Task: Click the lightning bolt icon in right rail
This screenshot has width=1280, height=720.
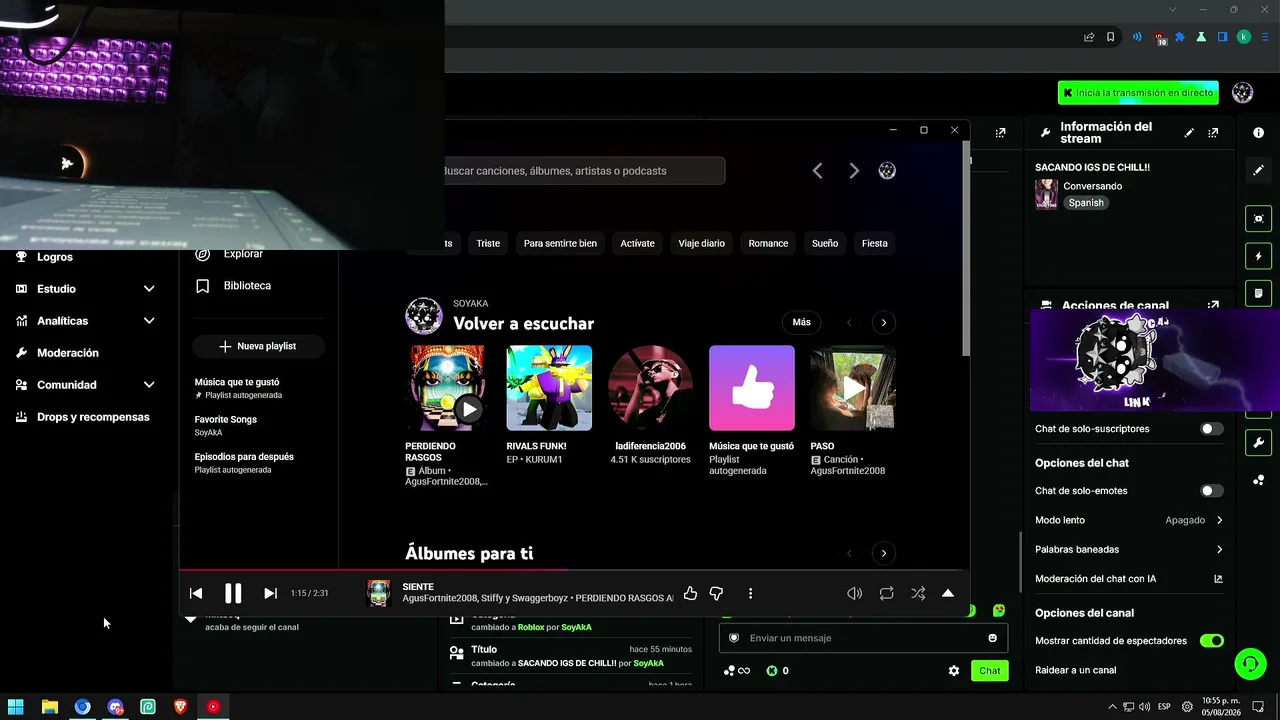Action: coord(1258,257)
